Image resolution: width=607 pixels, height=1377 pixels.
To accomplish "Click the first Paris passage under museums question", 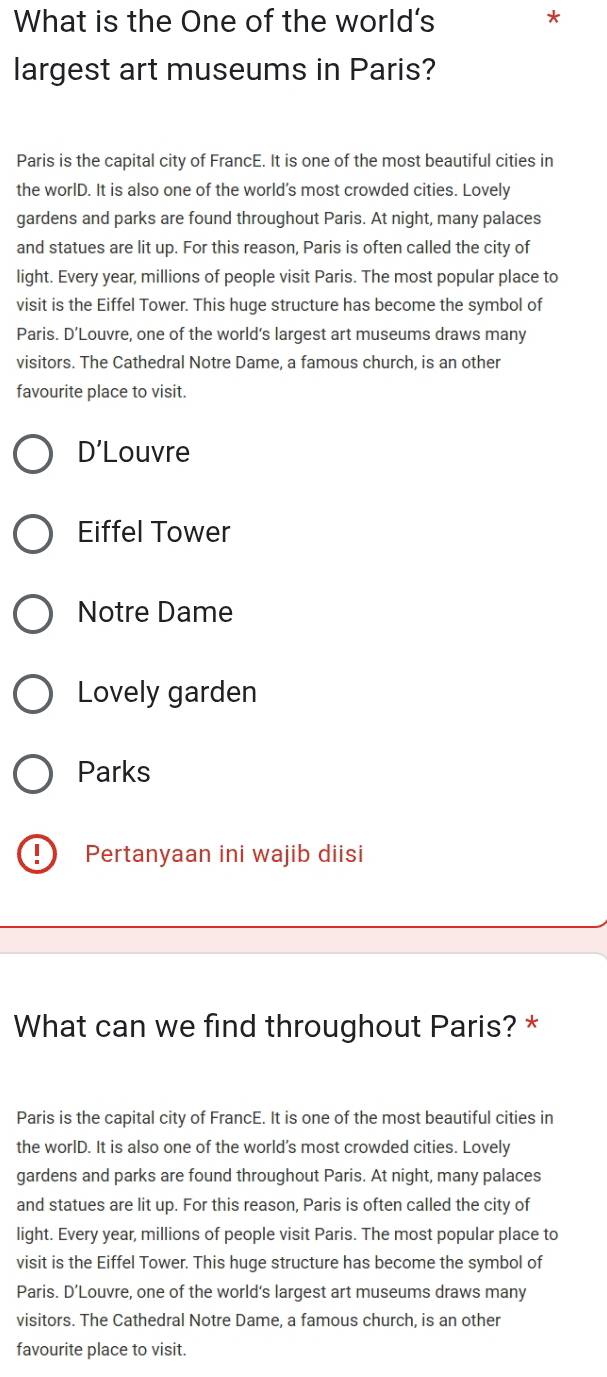I will [287, 276].
